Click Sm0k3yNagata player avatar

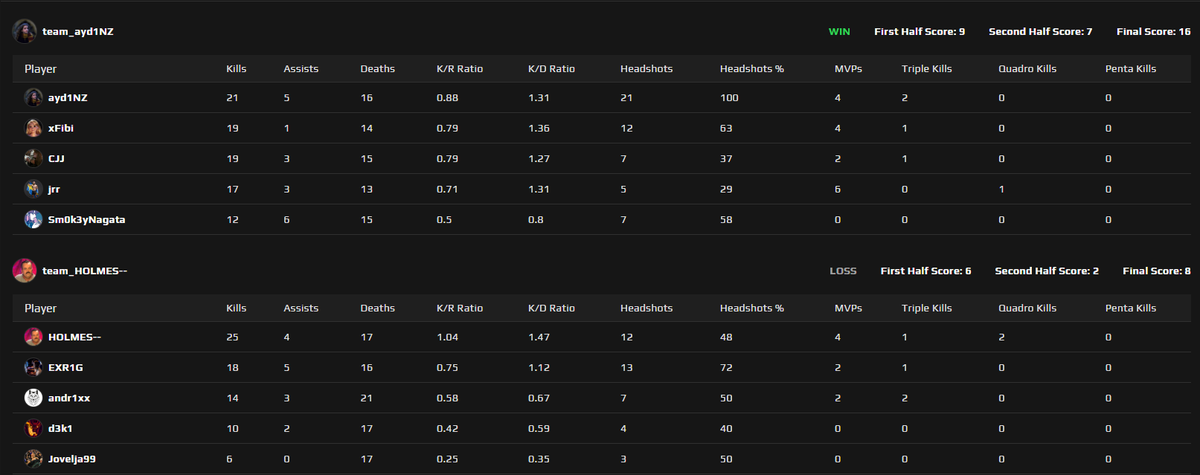pos(34,219)
